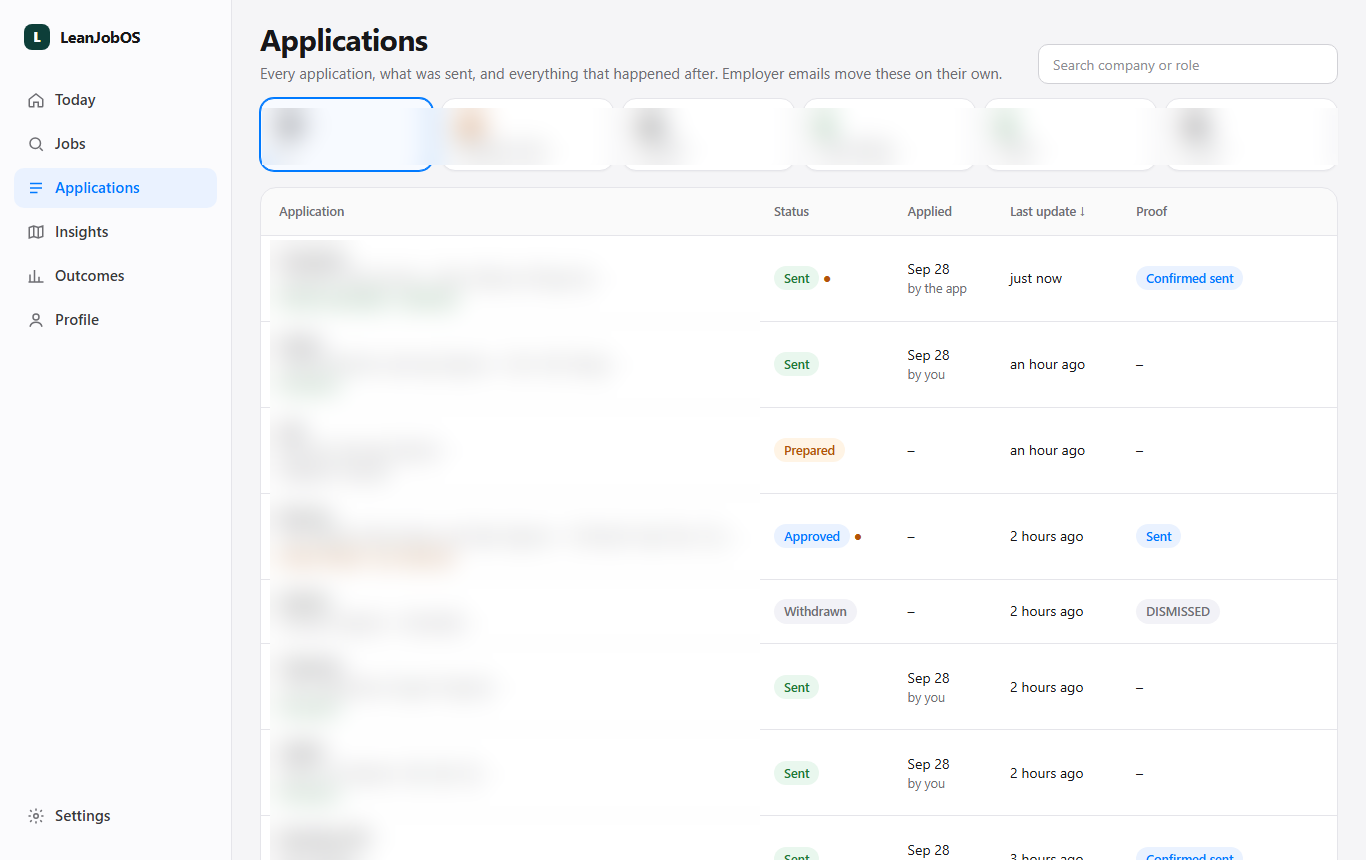This screenshot has width=1366, height=860.
Task: Click the "by the app" applied note
Action: click(937, 289)
